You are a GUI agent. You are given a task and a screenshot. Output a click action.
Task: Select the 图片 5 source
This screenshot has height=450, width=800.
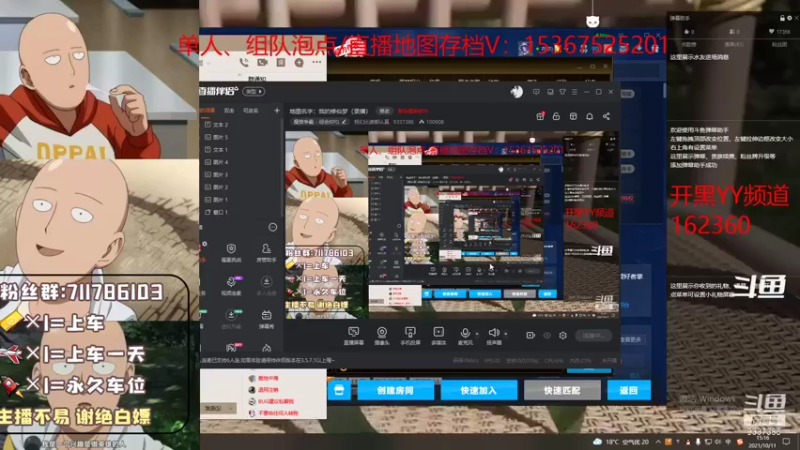click(x=241, y=137)
